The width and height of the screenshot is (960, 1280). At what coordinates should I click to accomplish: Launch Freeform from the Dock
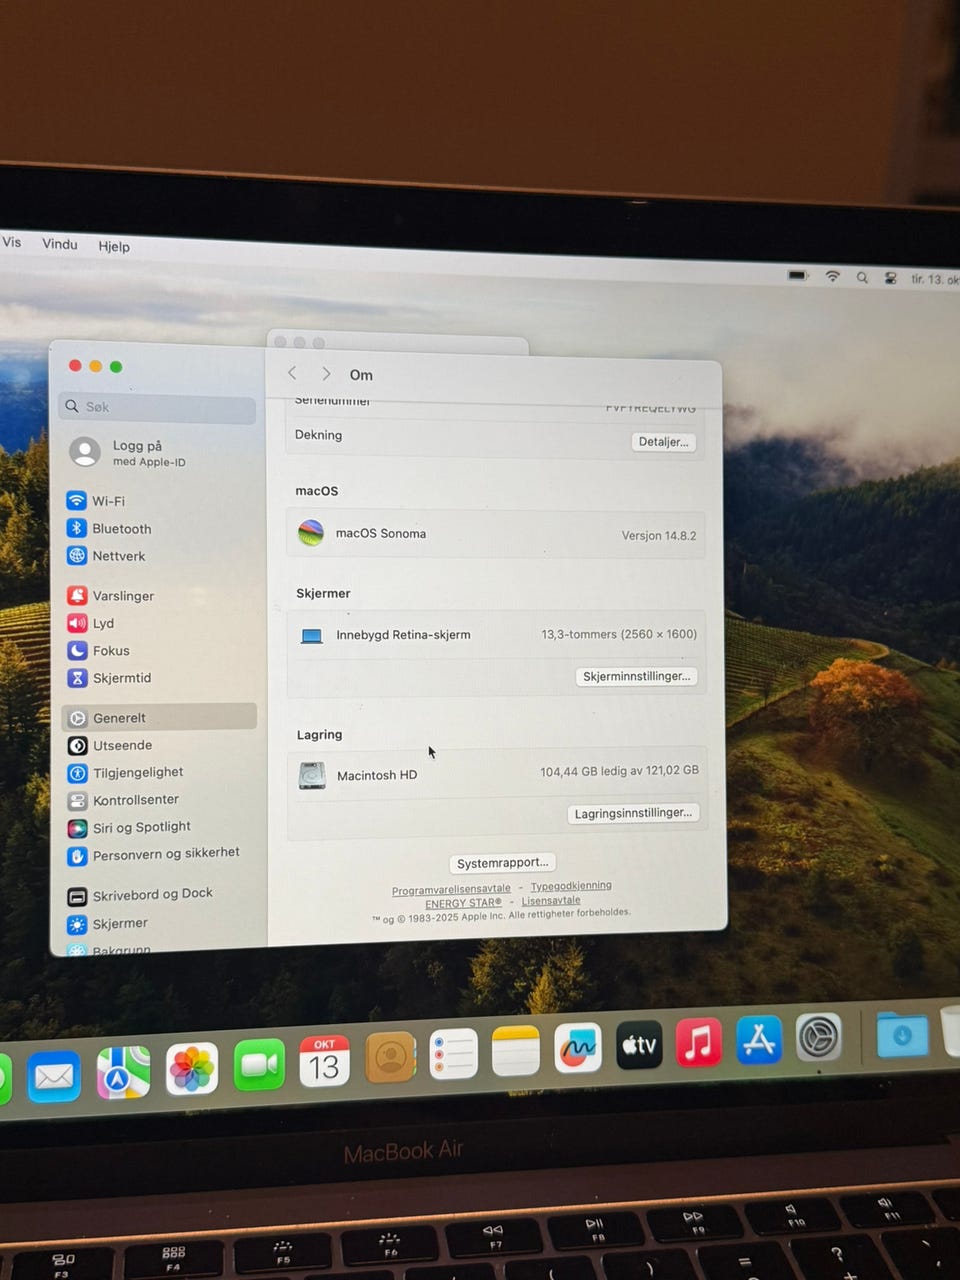[x=578, y=1049]
